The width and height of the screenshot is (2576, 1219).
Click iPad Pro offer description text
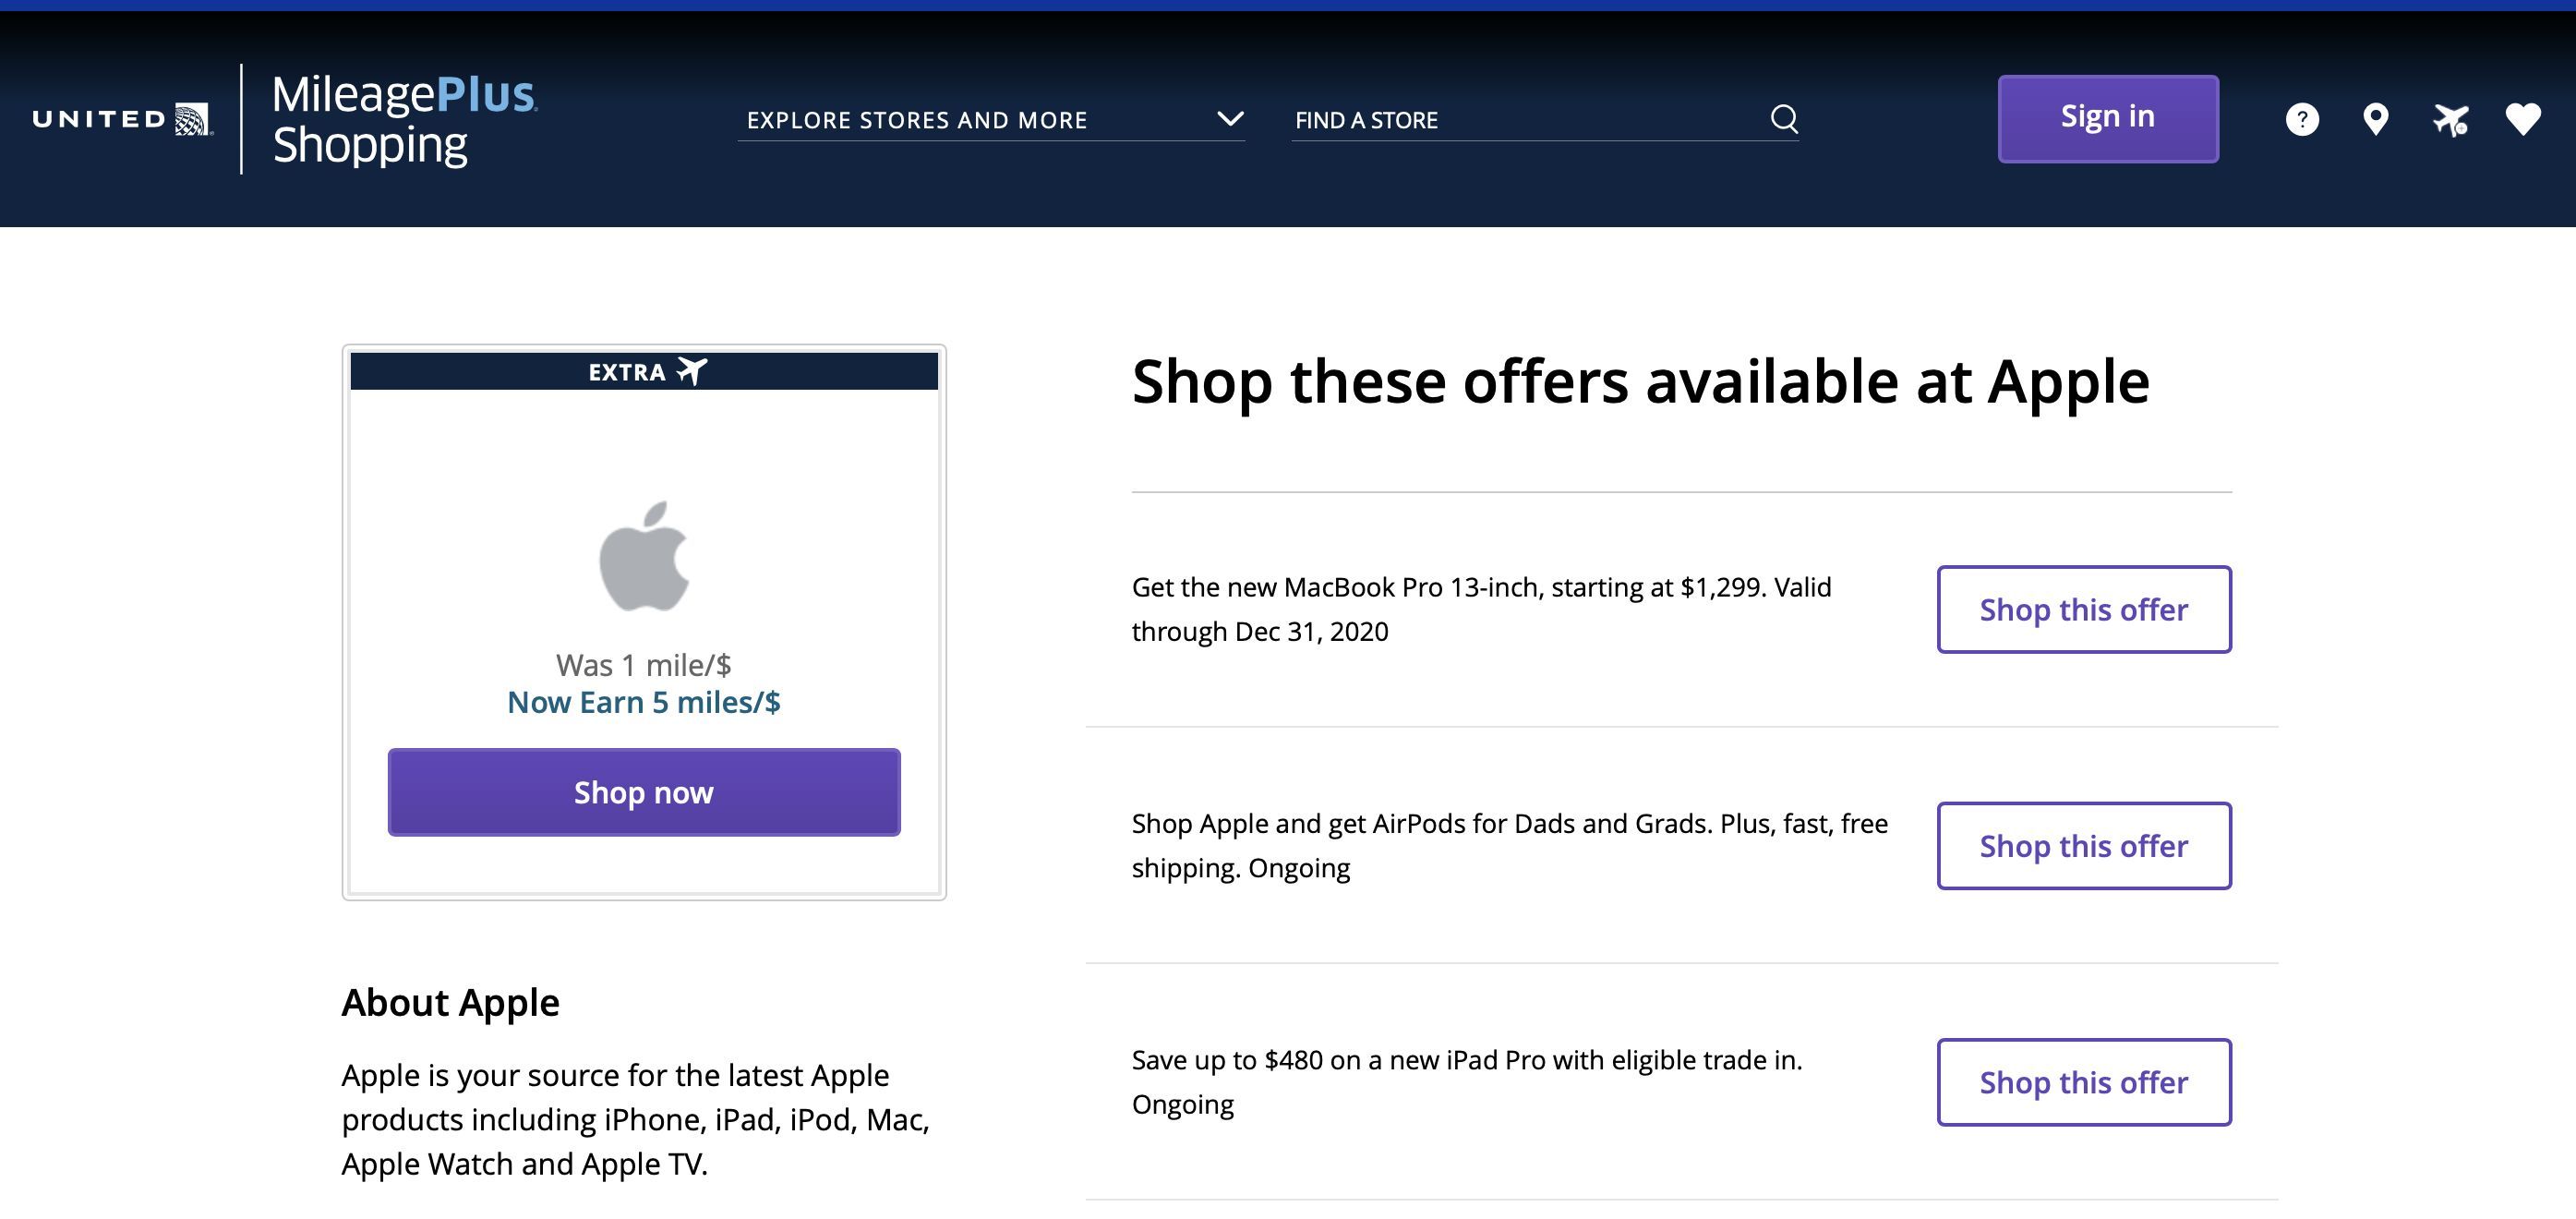click(1467, 1082)
